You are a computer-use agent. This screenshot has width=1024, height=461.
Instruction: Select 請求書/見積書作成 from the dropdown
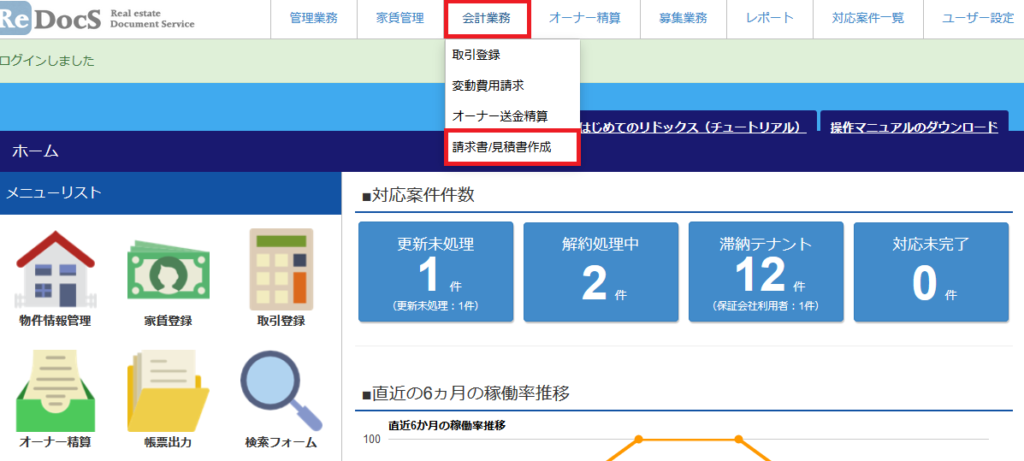click(x=512, y=147)
